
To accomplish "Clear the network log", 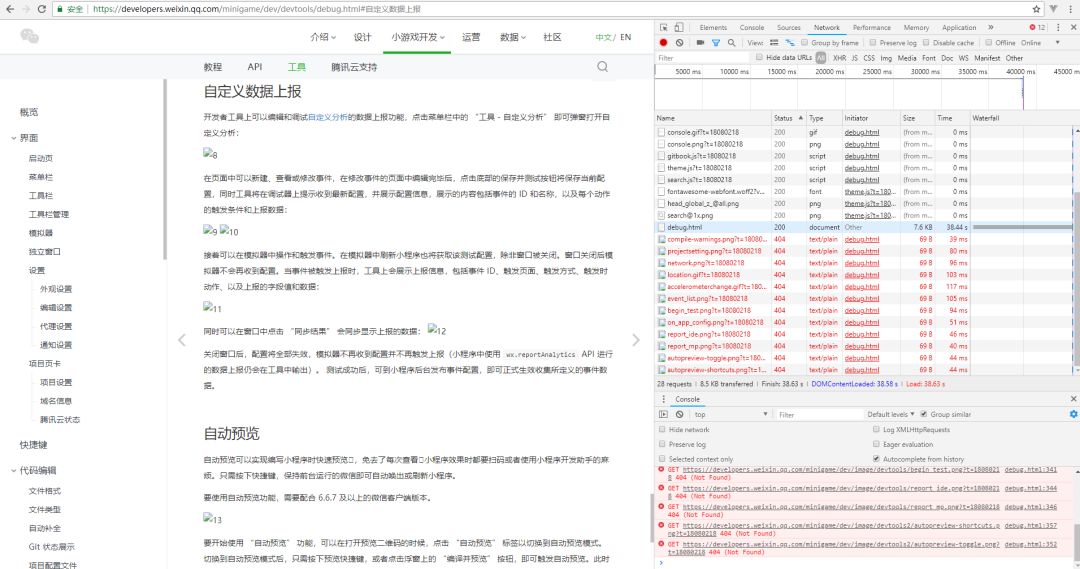I will [680, 43].
